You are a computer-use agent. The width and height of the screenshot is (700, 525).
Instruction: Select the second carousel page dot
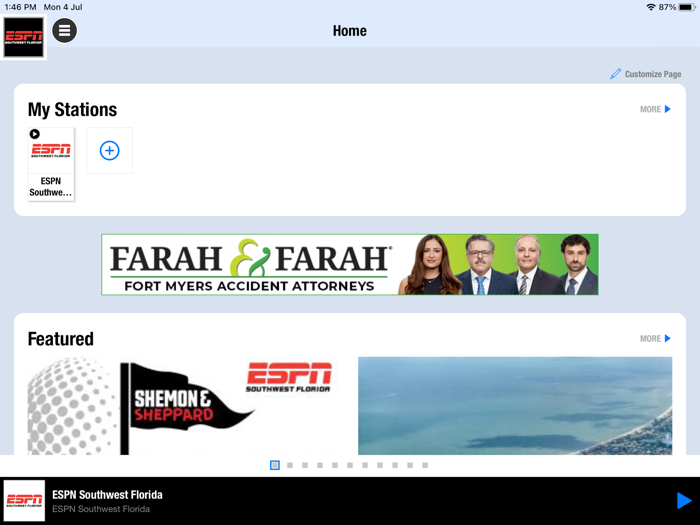tap(290, 466)
